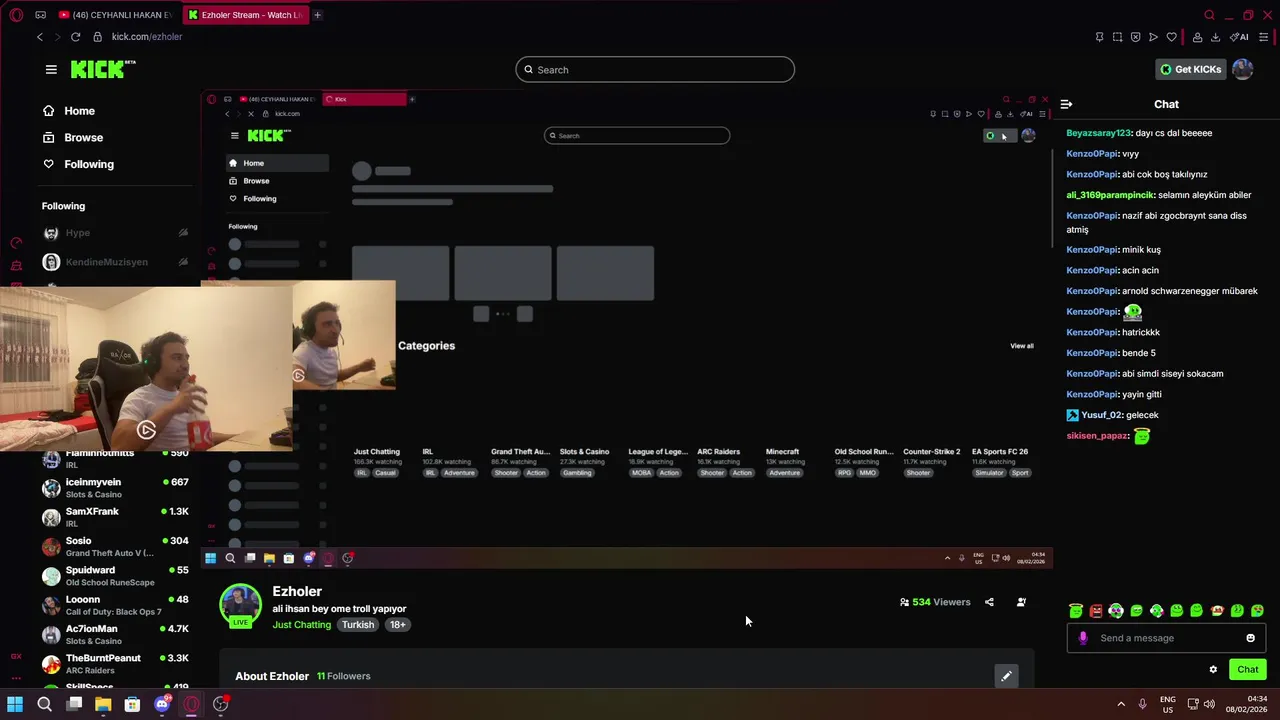Click the 18+ tag
Screen dimensions: 1280x720
(x=398, y=625)
